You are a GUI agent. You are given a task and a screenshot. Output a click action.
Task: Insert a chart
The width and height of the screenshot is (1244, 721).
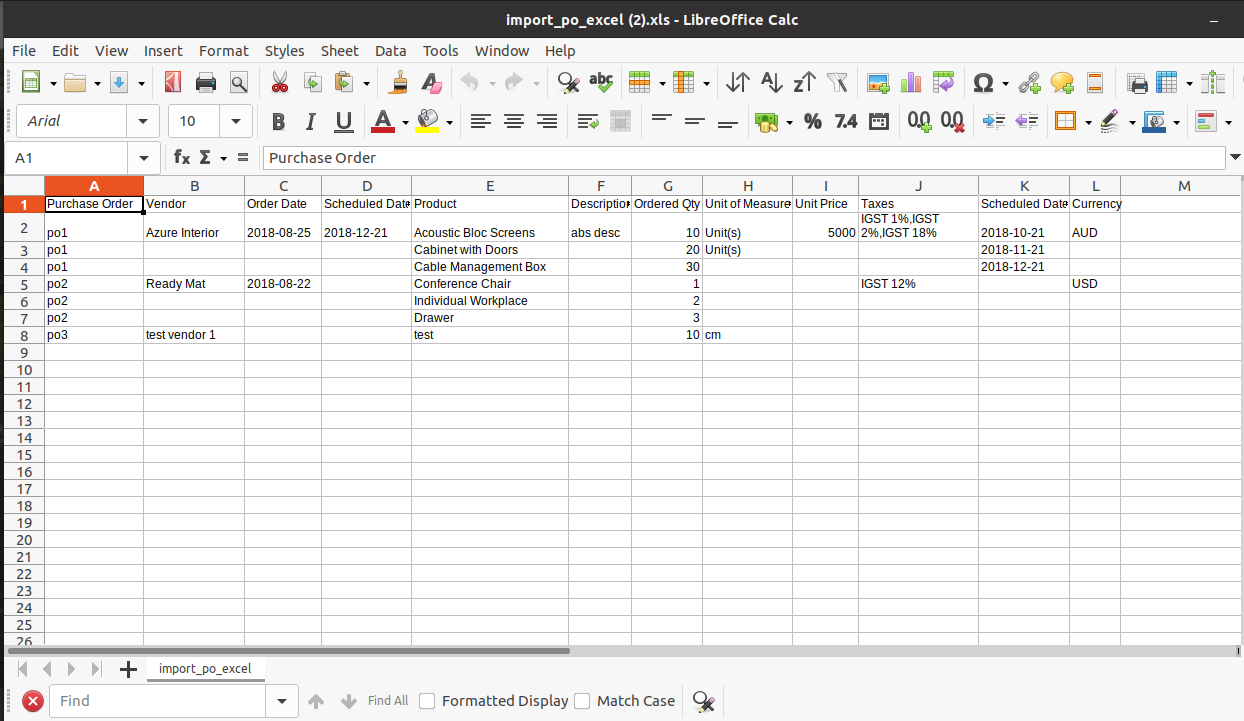coord(911,82)
